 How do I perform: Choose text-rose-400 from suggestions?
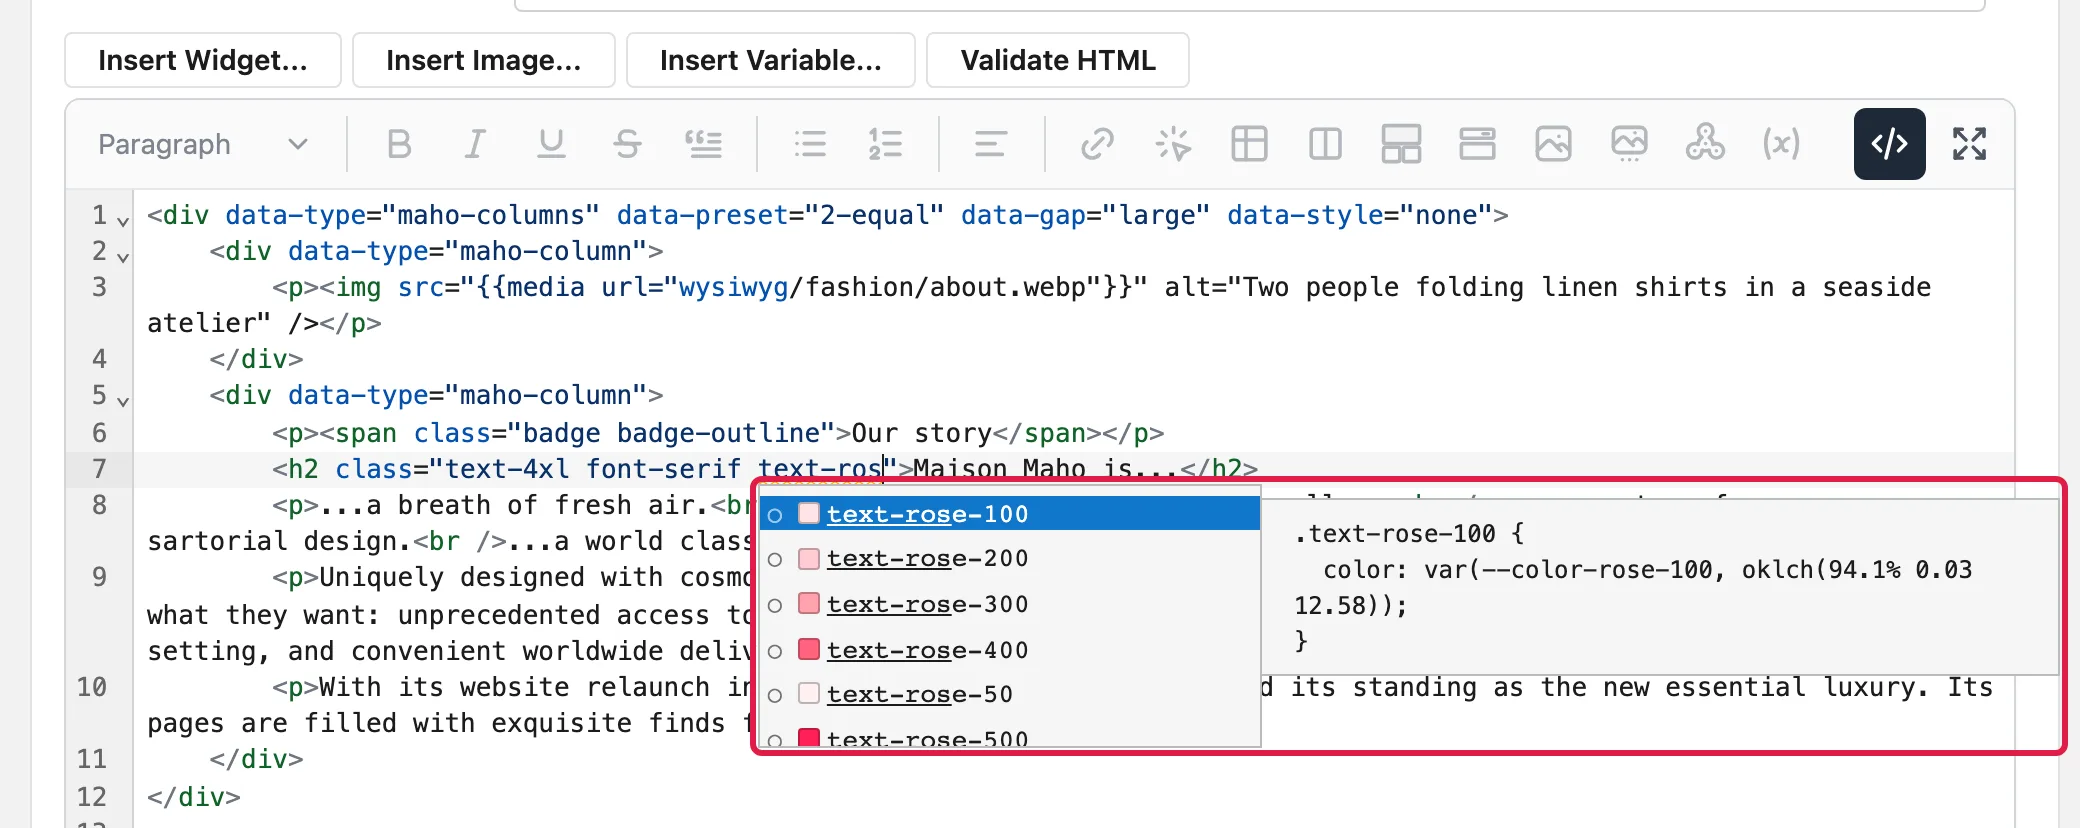point(1010,650)
